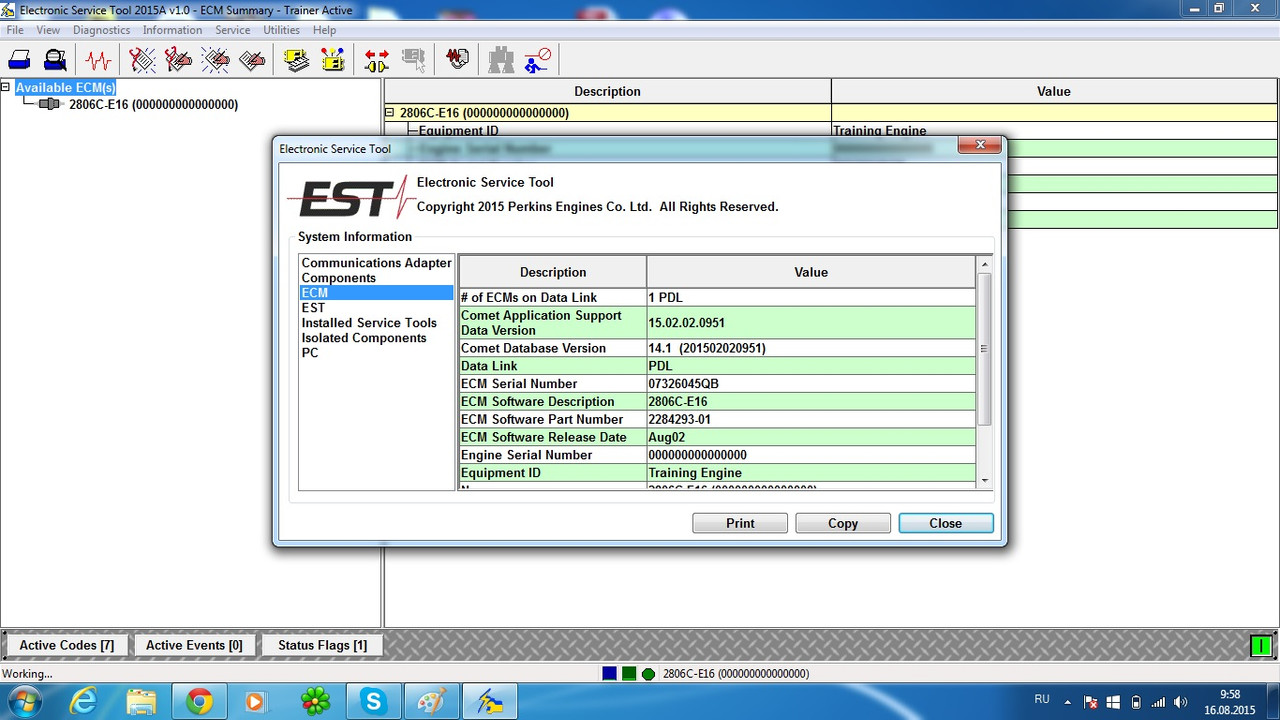Open the Windows Start button
Screen dimensions: 1280x720
click(x=24, y=702)
